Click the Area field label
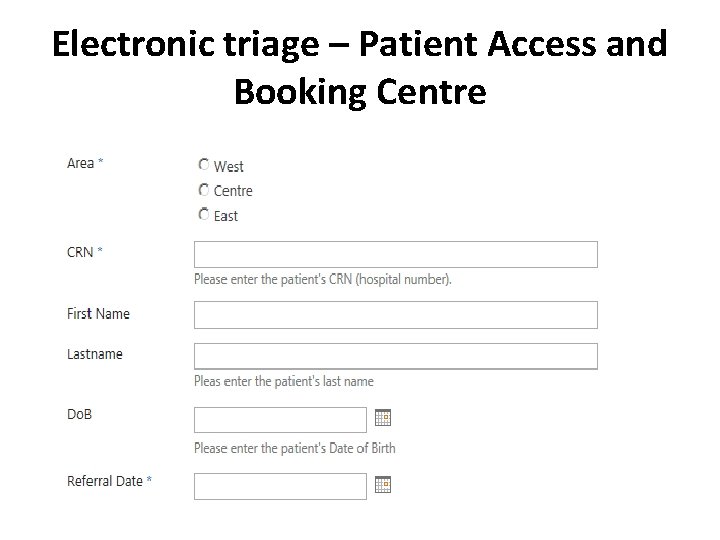The width and height of the screenshot is (720, 540). click(x=81, y=163)
